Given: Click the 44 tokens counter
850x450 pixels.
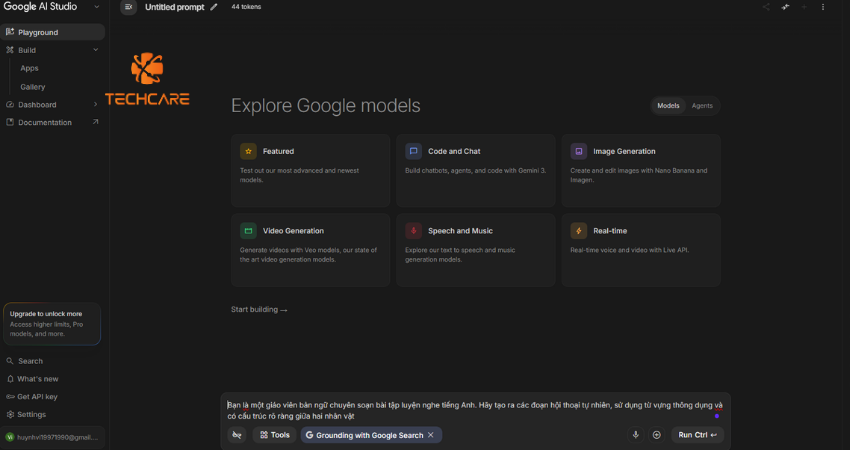Looking at the screenshot, I should click(x=246, y=7).
